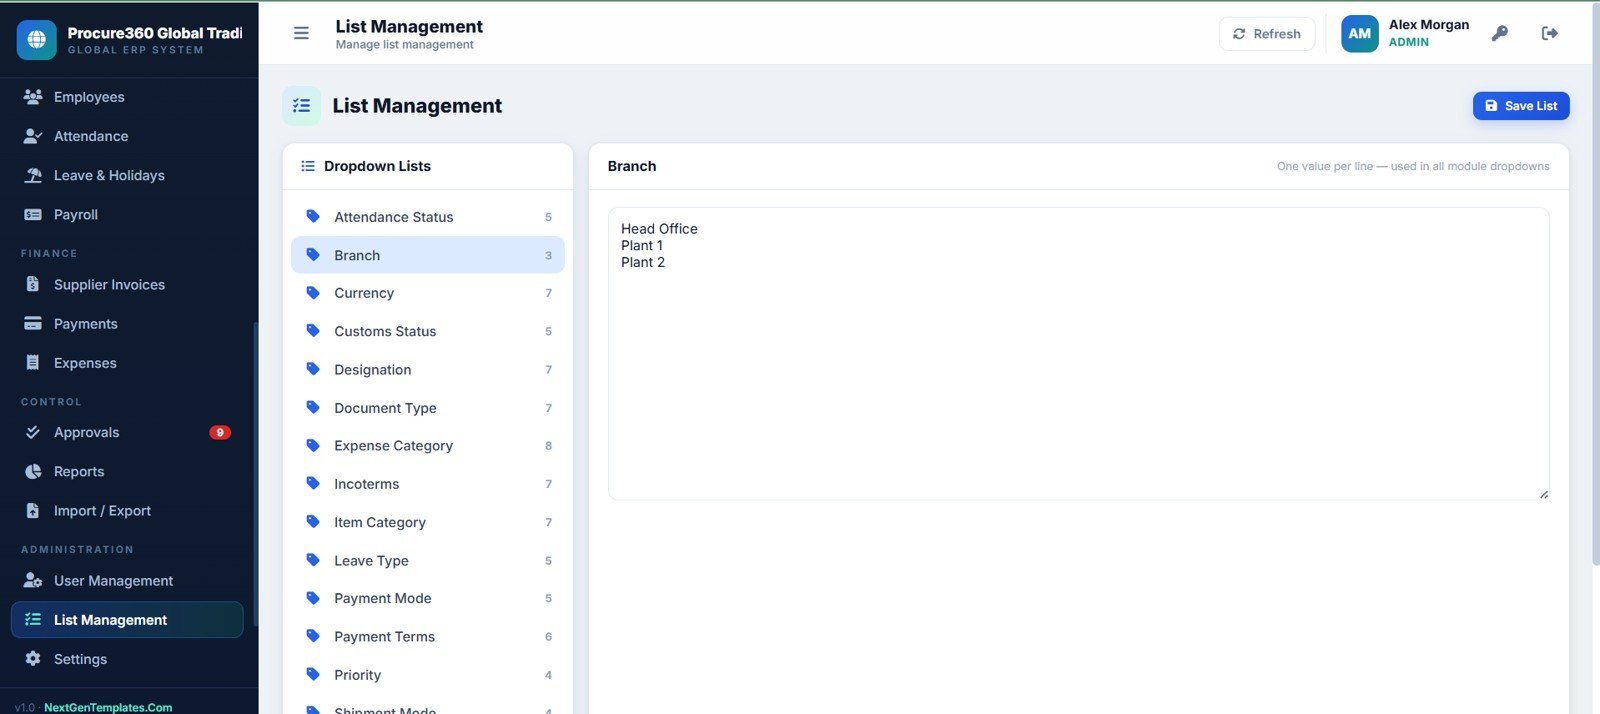Screen dimensions: 1600x714
Task: Select the Document Type list
Action: pyautogui.click(x=428, y=407)
